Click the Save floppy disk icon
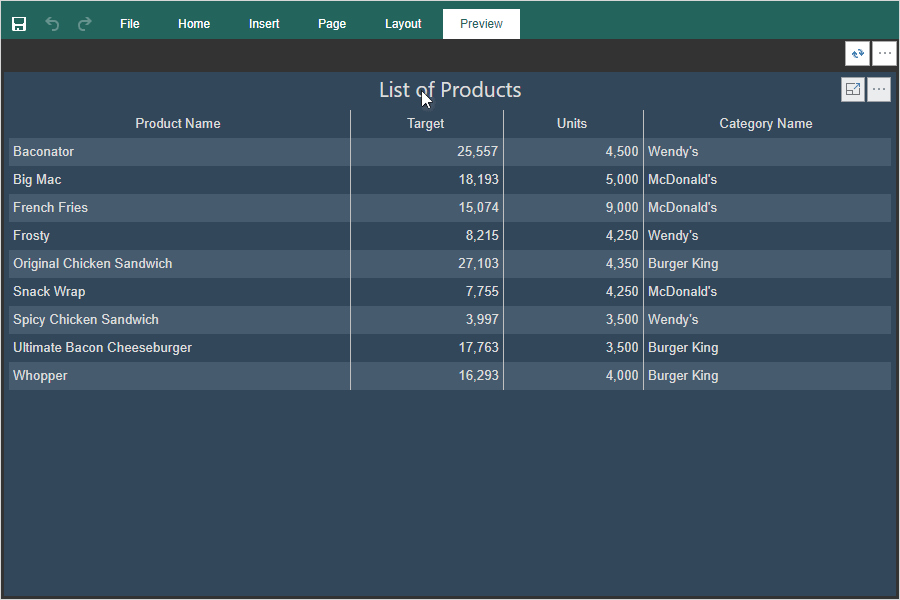 click(x=19, y=24)
